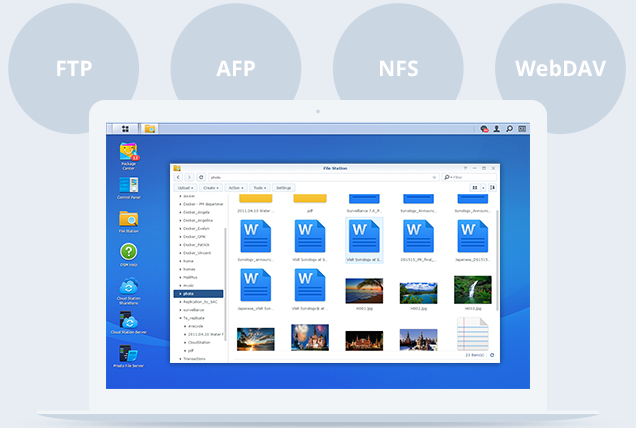Screen dimensions: 636x428
Task: Click the taskbar search magnifier icon
Action: coord(509,129)
